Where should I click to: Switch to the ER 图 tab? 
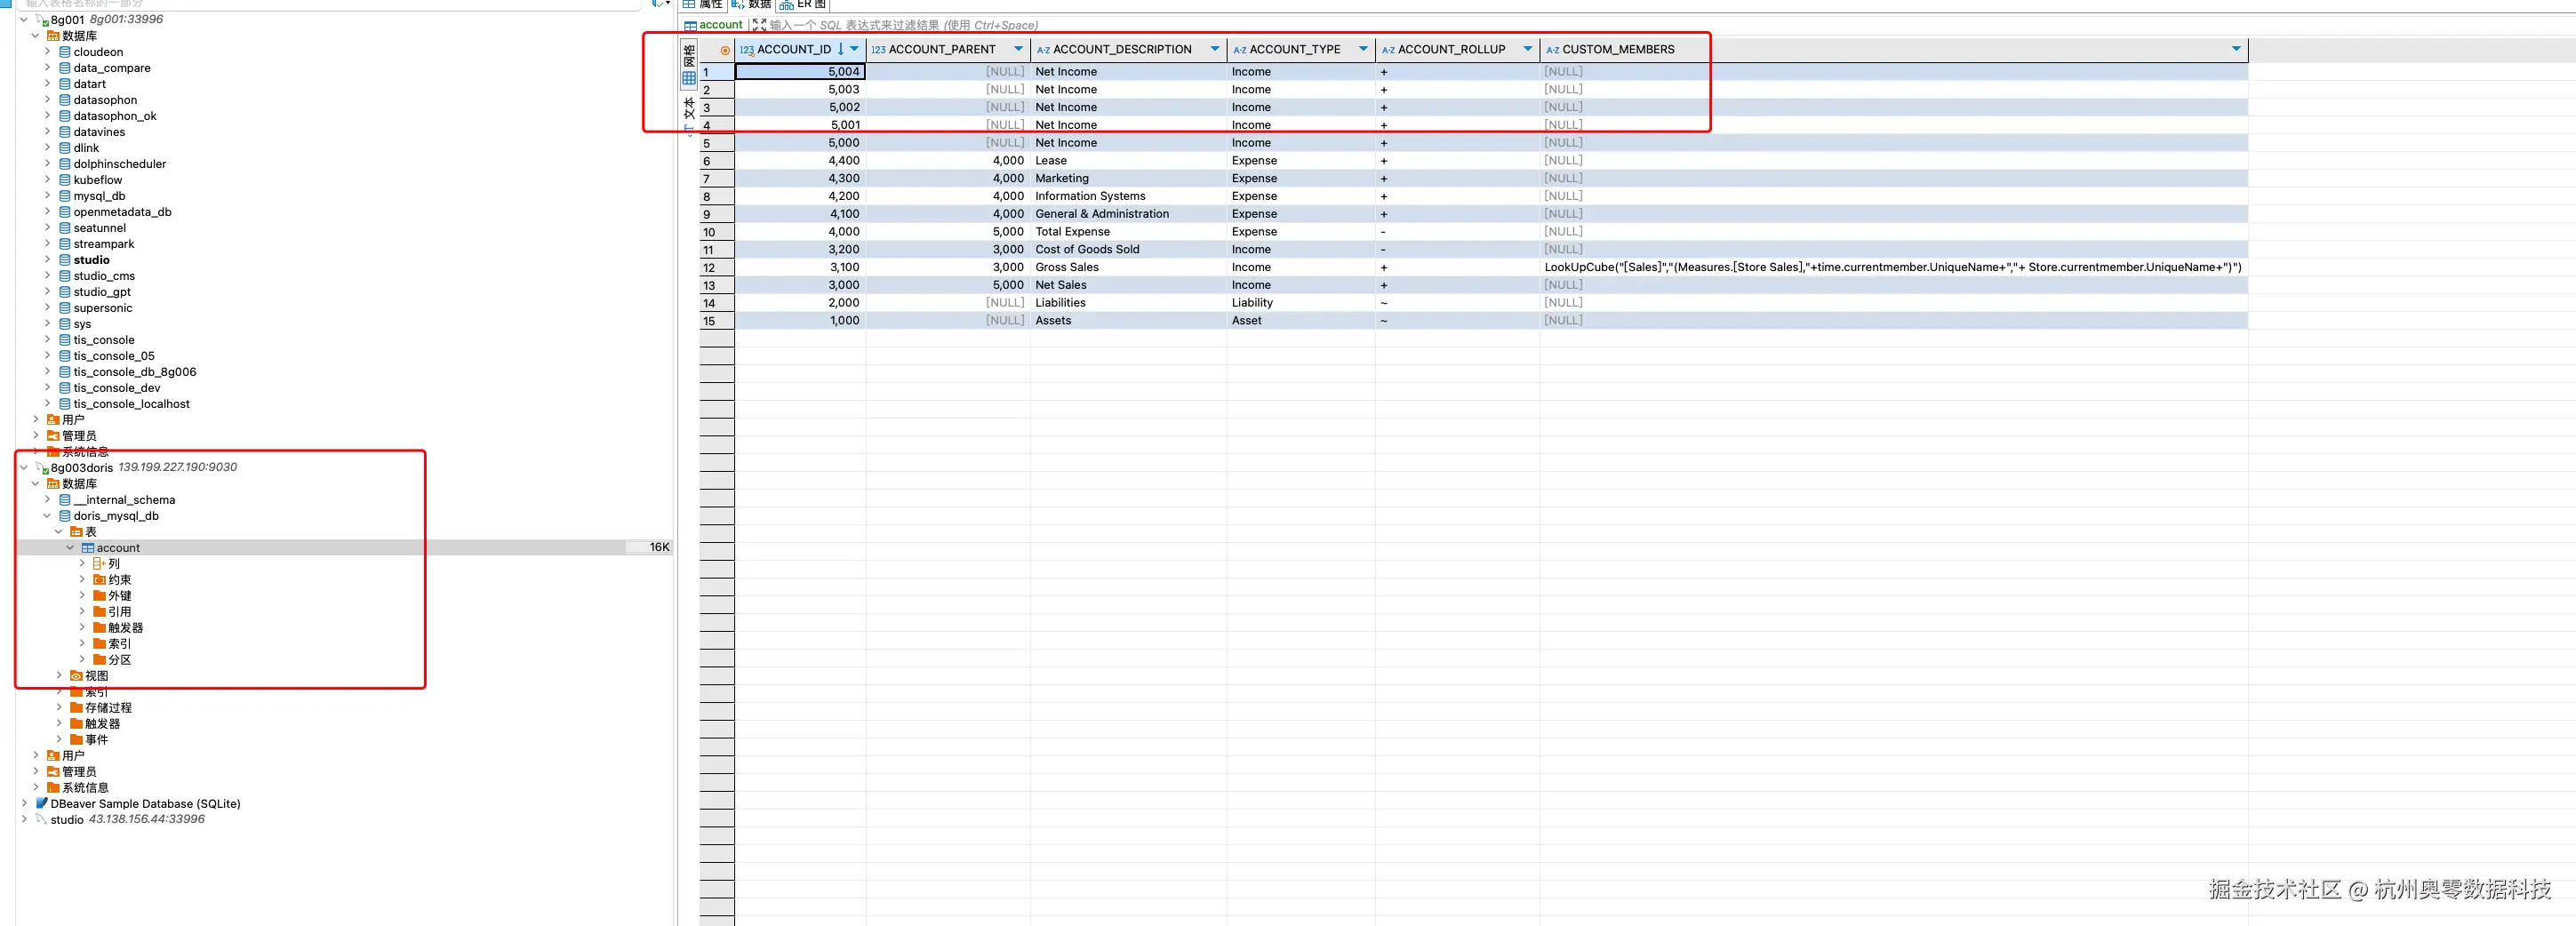(803, 5)
